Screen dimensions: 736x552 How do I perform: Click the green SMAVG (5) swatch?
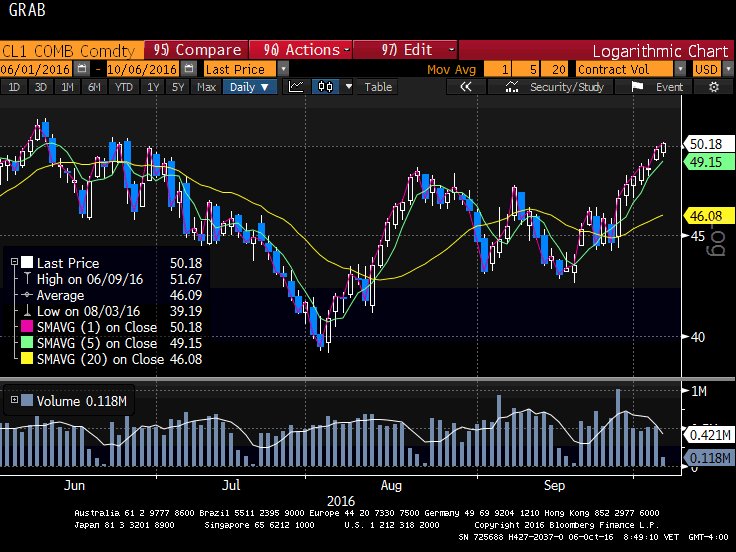[27, 342]
